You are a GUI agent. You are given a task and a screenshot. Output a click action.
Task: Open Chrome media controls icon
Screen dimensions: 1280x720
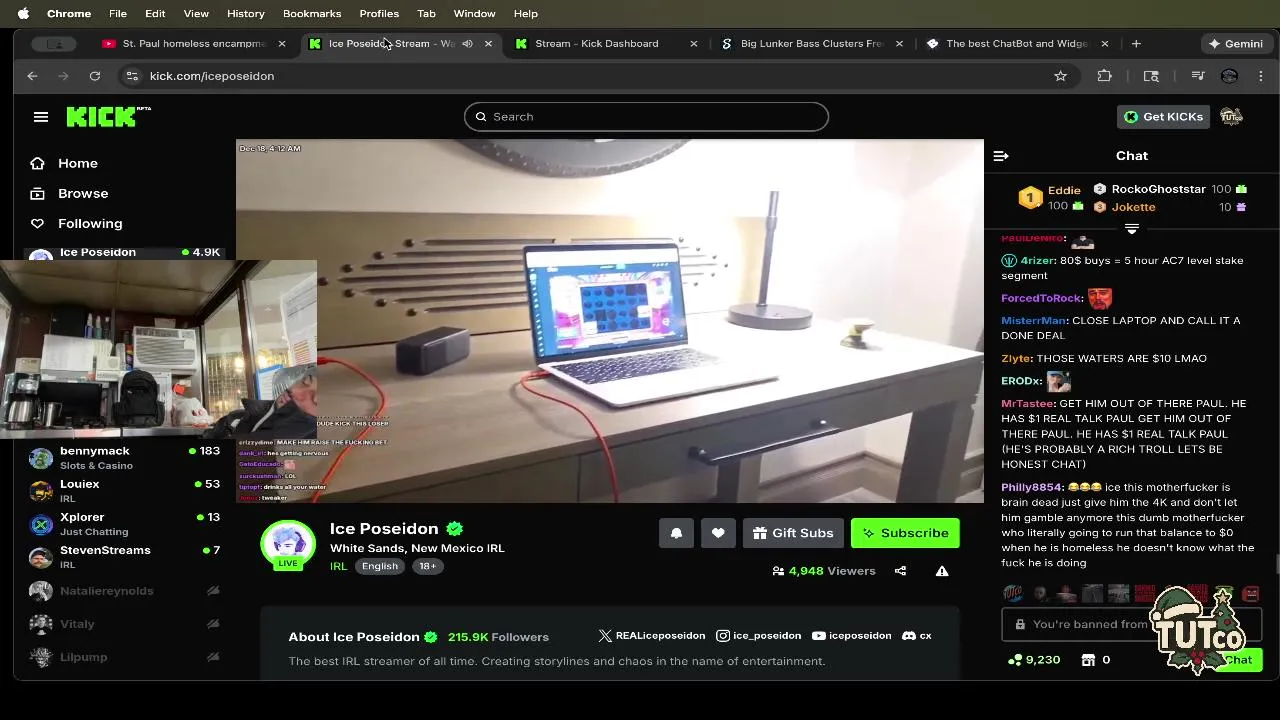[x=1198, y=76]
